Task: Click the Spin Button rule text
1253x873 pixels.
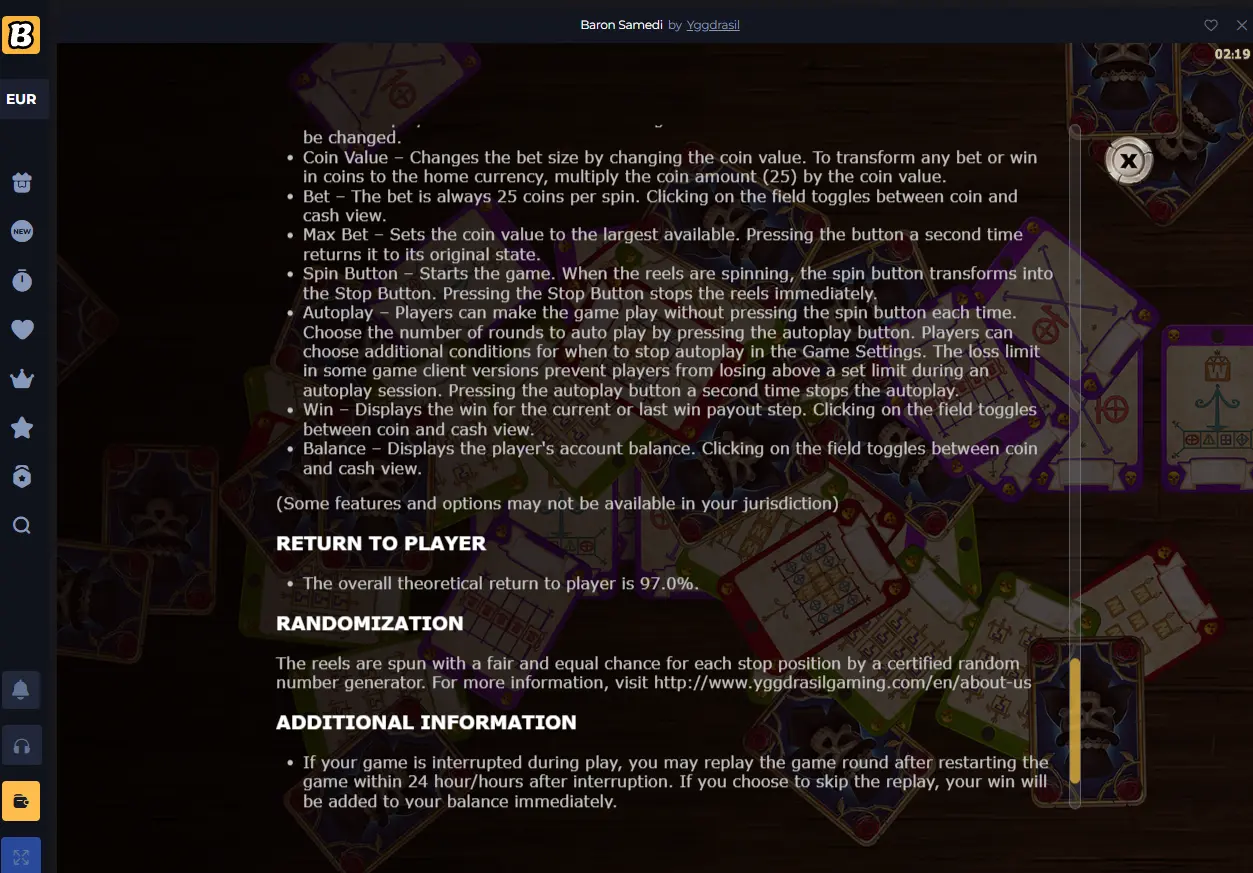Action: [678, 283]
